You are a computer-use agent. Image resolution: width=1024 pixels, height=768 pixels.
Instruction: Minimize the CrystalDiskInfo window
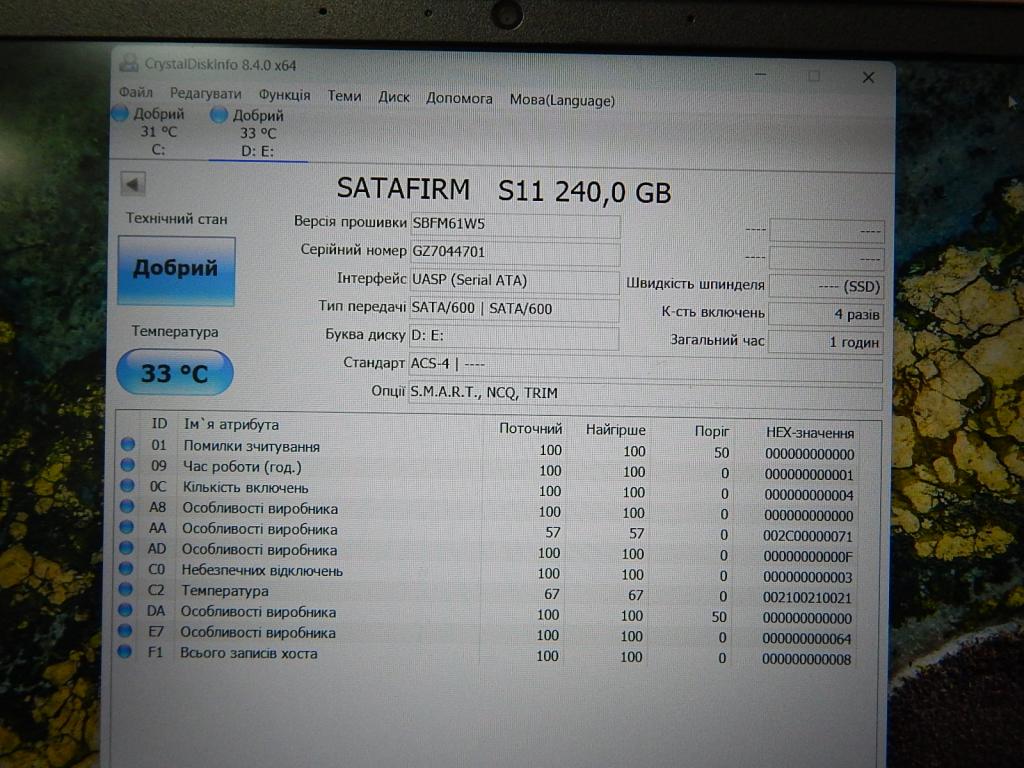tap(760, 75)
